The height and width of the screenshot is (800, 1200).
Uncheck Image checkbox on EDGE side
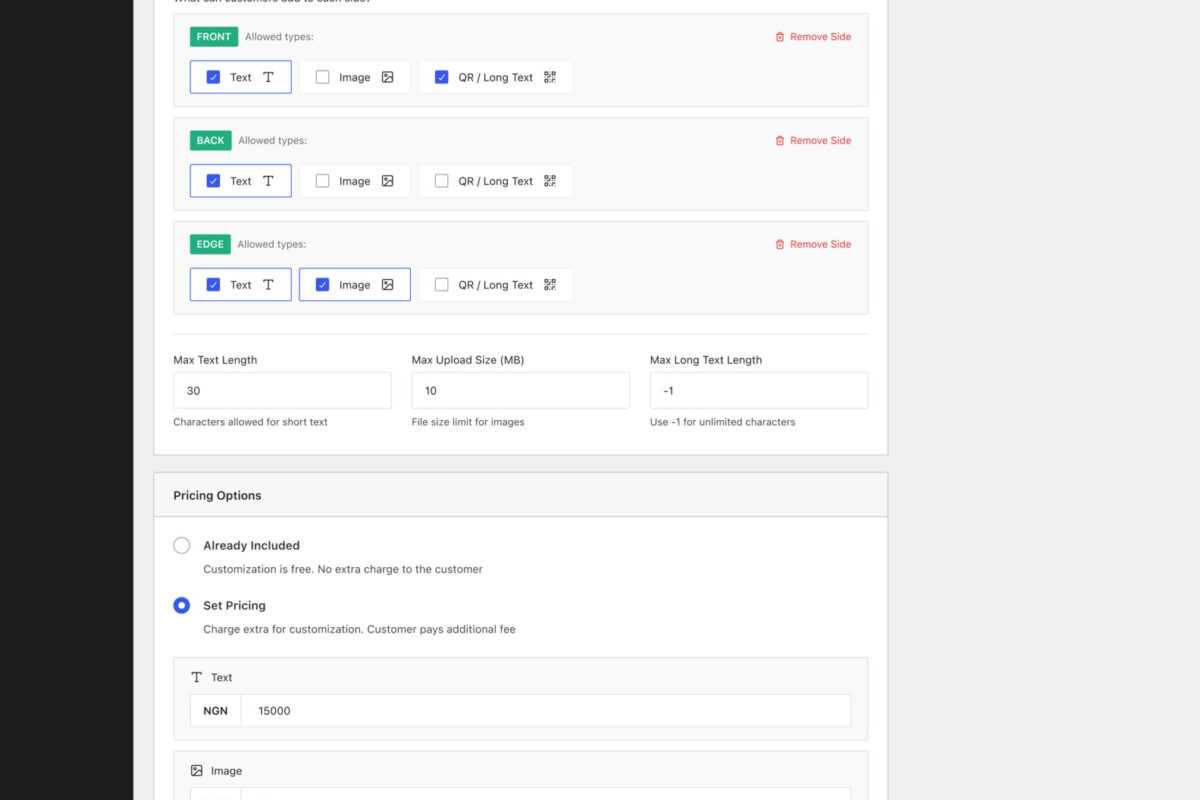pyautogui.click(x=322, y=285)
